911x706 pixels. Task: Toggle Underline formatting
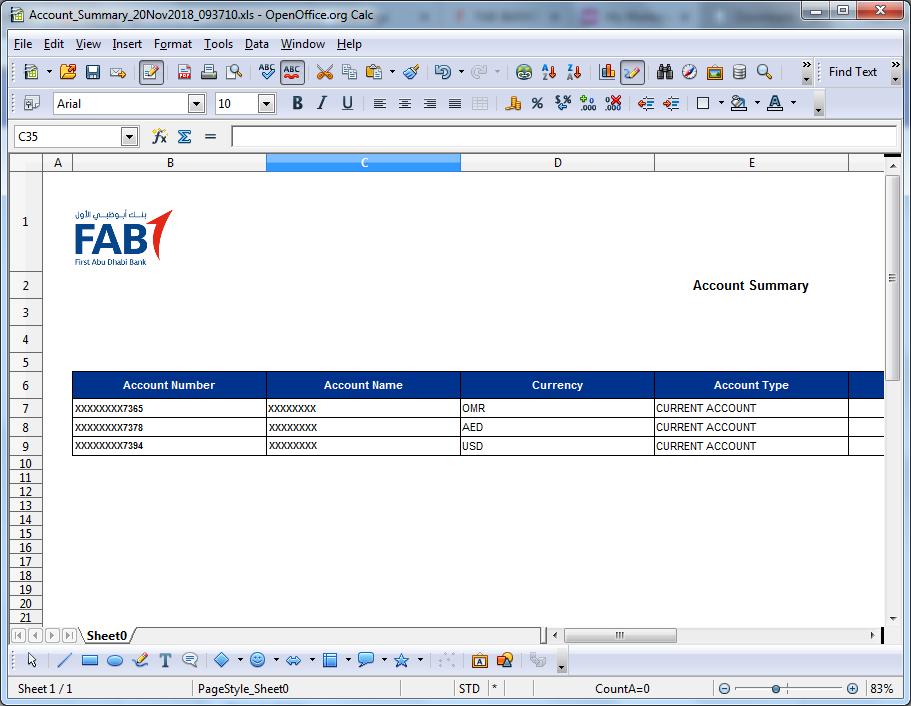point(347,103)
